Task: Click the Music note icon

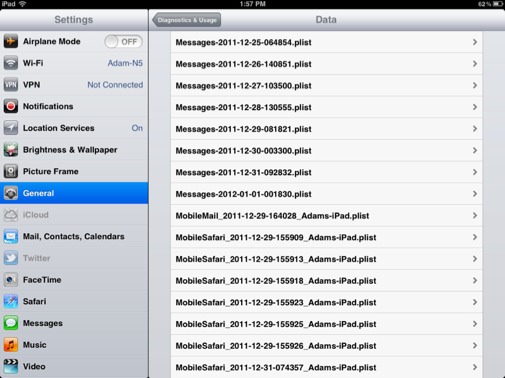Action: 11,345
